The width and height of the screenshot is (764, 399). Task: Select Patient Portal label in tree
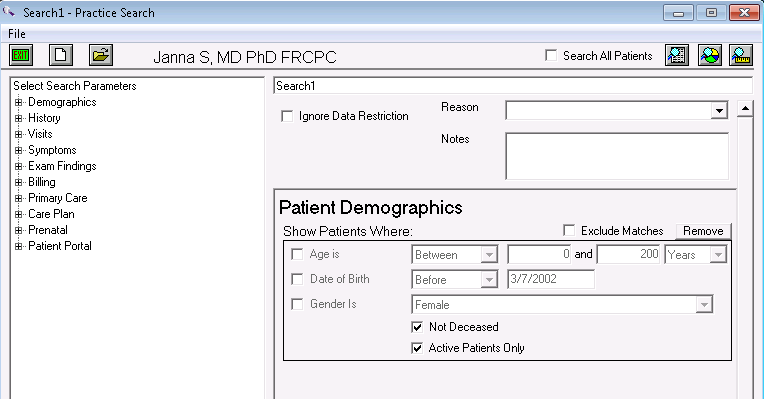(x=59, y=246)
